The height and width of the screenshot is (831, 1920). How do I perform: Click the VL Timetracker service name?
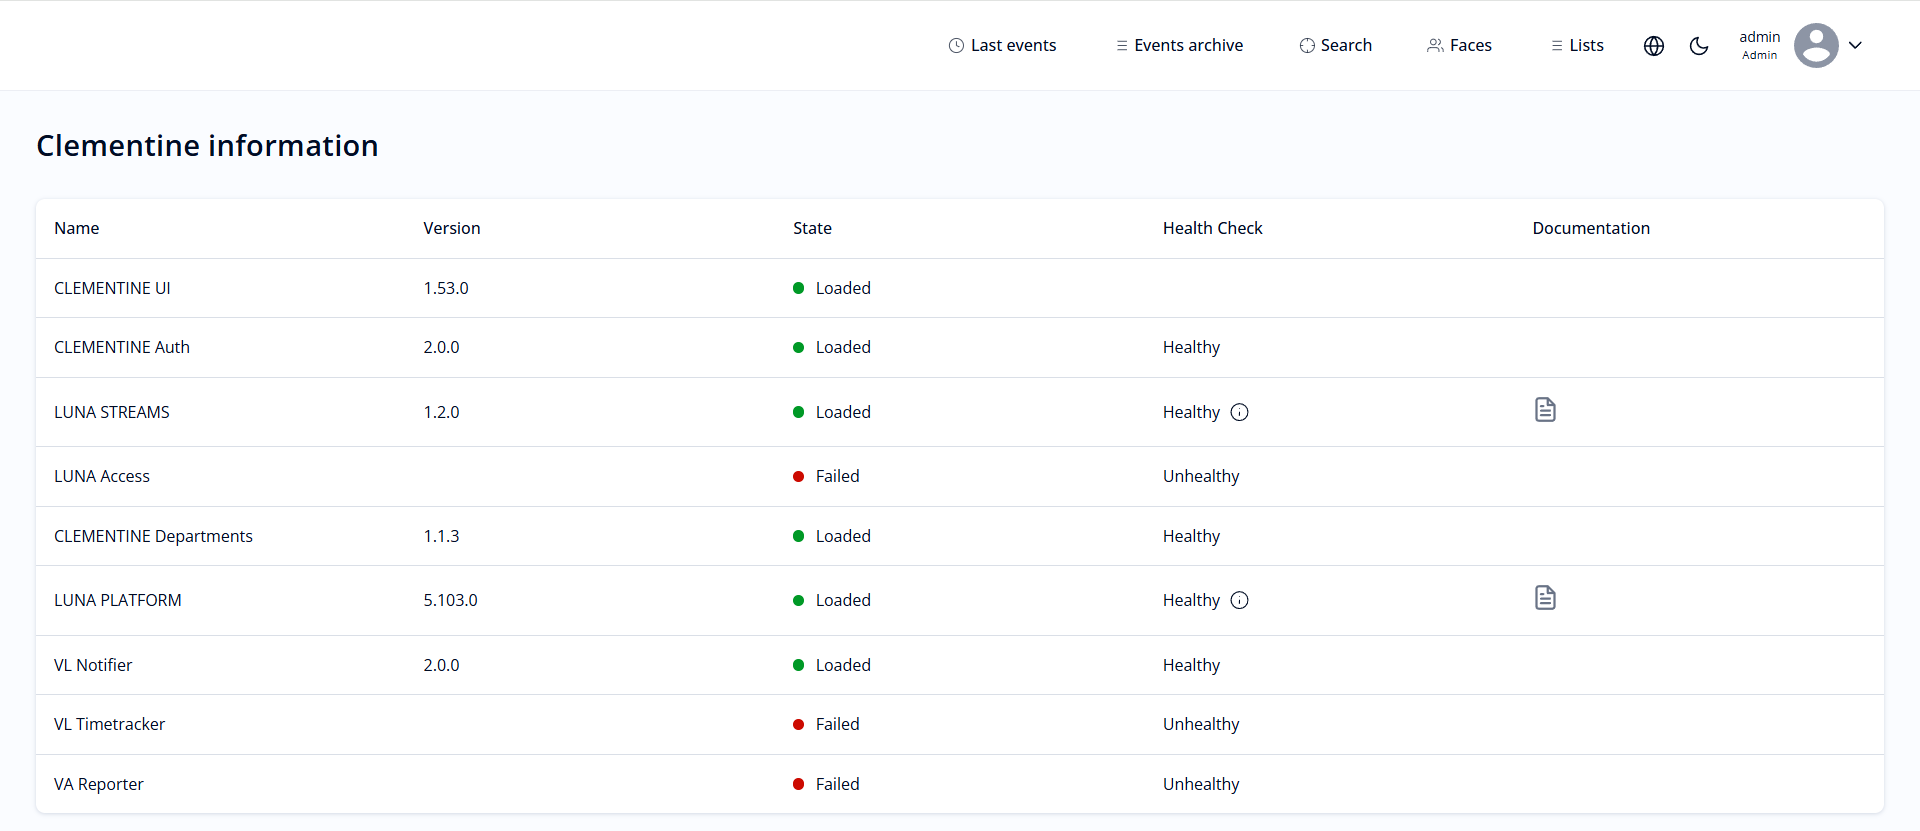(110, 724)
